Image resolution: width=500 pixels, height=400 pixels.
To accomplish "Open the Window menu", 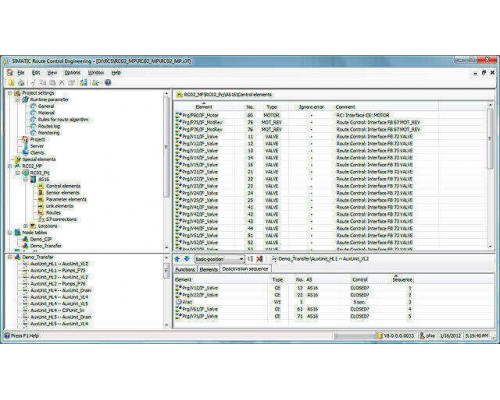I will [x=96, y=72].
